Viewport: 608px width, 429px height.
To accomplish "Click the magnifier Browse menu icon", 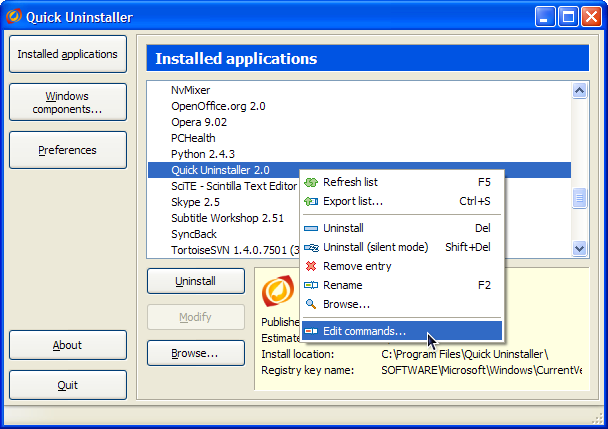I will coord(311,304).
